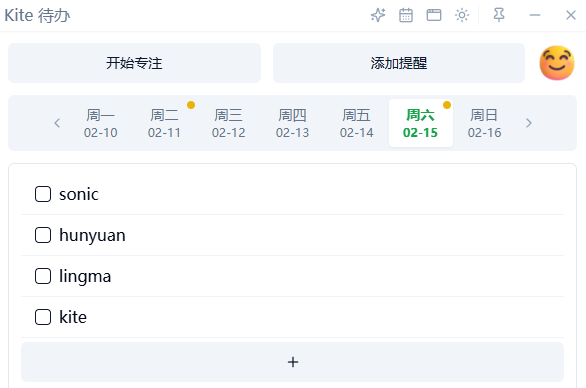Click the 开始专注 button
Image resolution: width=586 pixels, height=388 pixels.
pyautogui.click(x=134, y=63)
